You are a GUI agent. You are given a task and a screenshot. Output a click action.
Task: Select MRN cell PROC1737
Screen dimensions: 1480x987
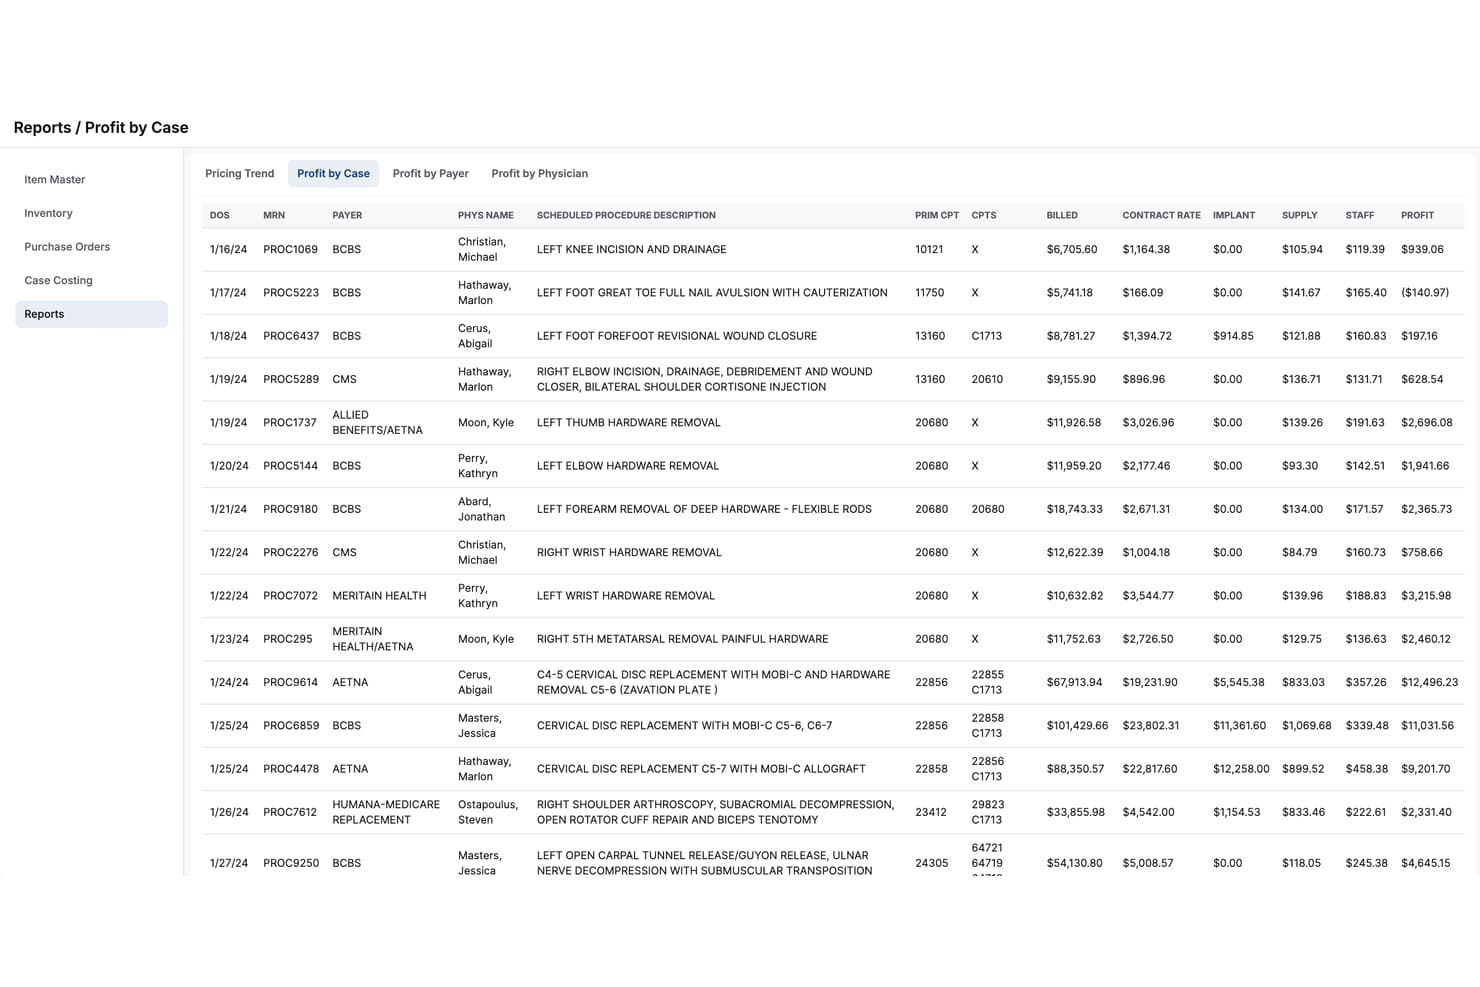[x=290, y=423]
